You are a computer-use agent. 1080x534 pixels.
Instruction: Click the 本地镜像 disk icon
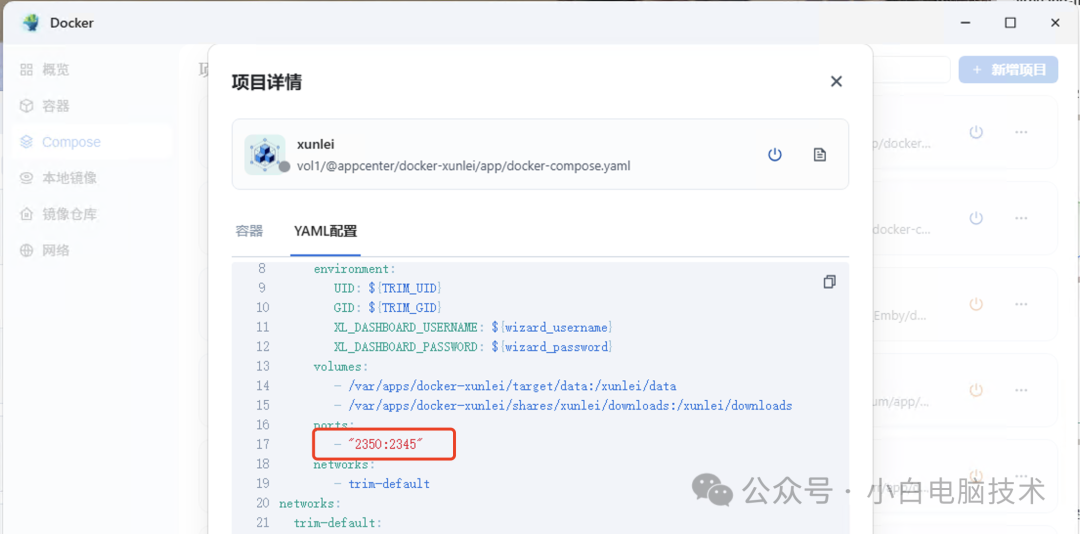(x=26, y=178)
